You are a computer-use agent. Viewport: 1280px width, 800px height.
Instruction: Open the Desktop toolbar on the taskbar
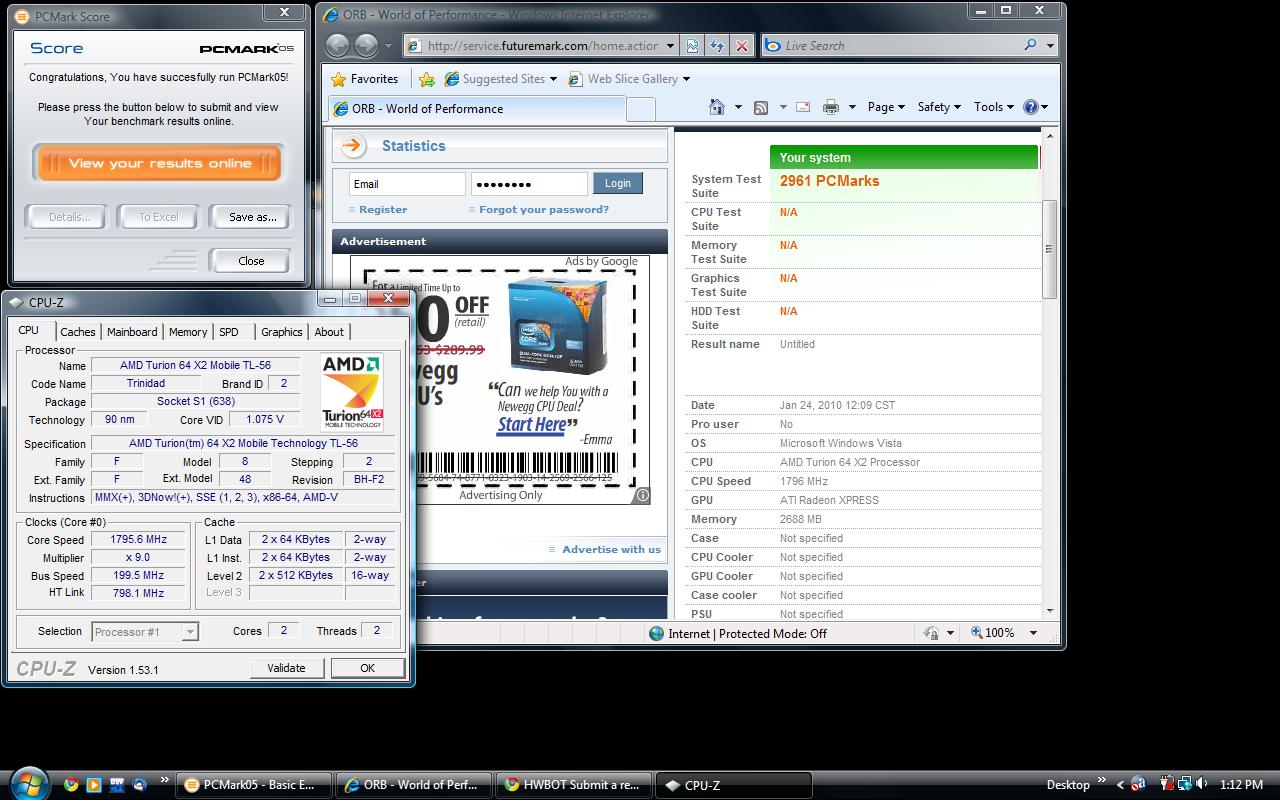pos(1068,785)
